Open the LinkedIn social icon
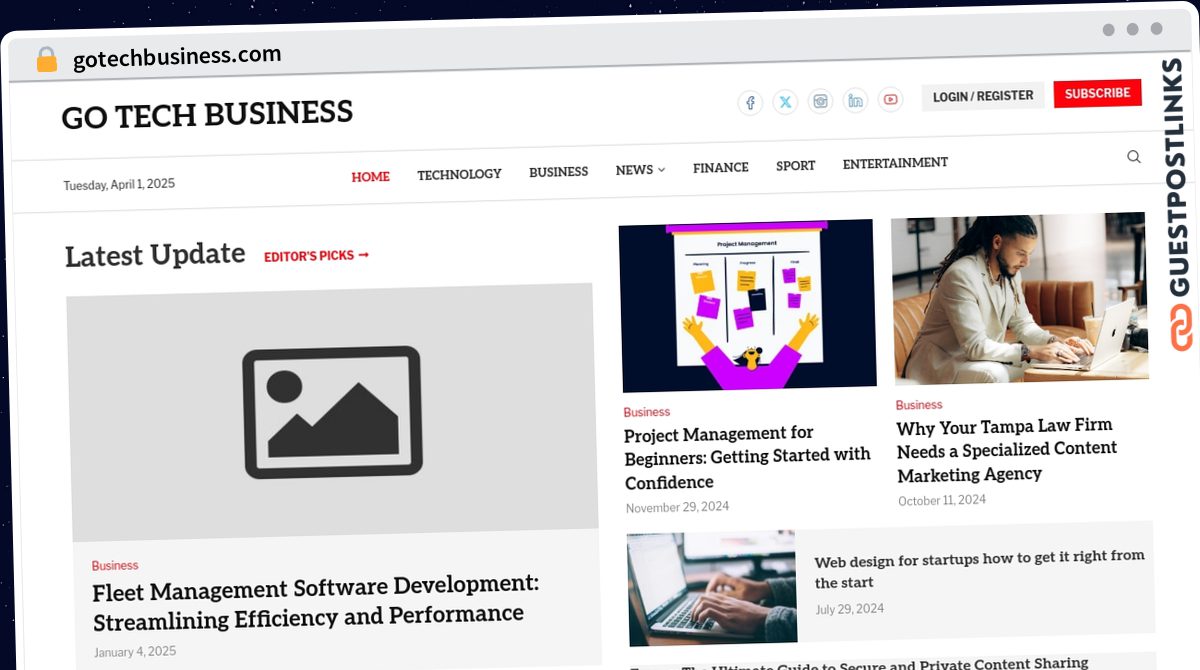Screen dimensions: 1200x670 click(855, 100)
